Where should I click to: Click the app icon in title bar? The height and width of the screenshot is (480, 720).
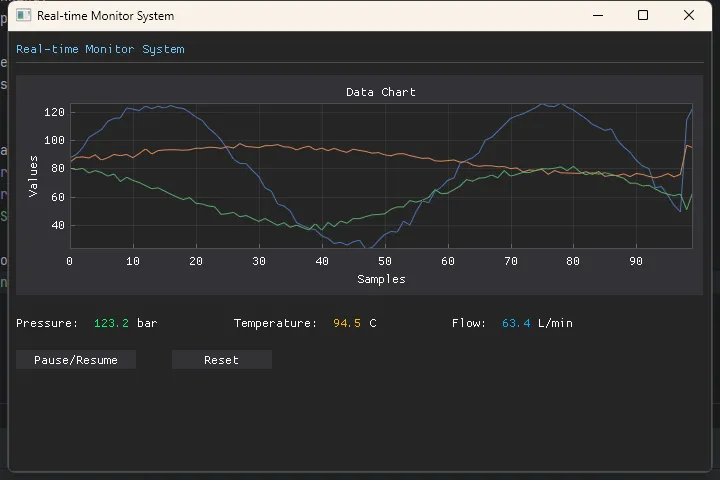point(23,16)
